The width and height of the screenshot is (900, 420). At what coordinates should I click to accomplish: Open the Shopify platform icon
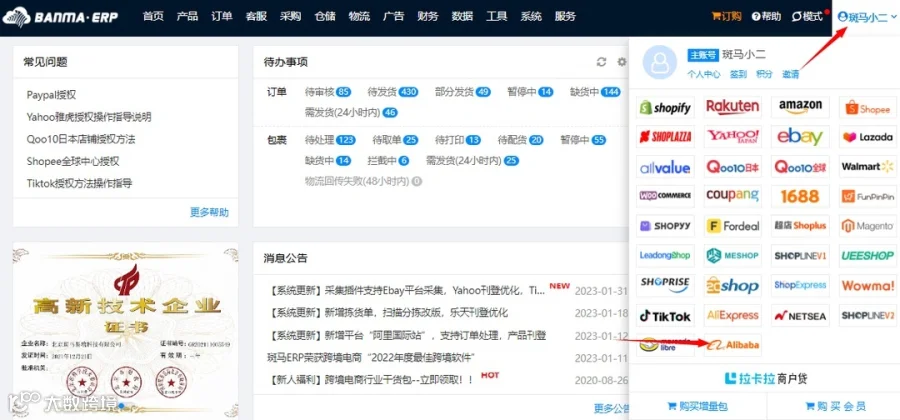665,107
